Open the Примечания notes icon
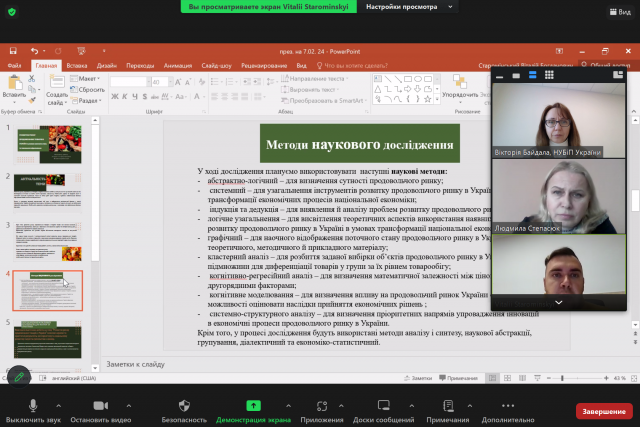The width and height of the screenshot is (640, 427). pos(447,405)
